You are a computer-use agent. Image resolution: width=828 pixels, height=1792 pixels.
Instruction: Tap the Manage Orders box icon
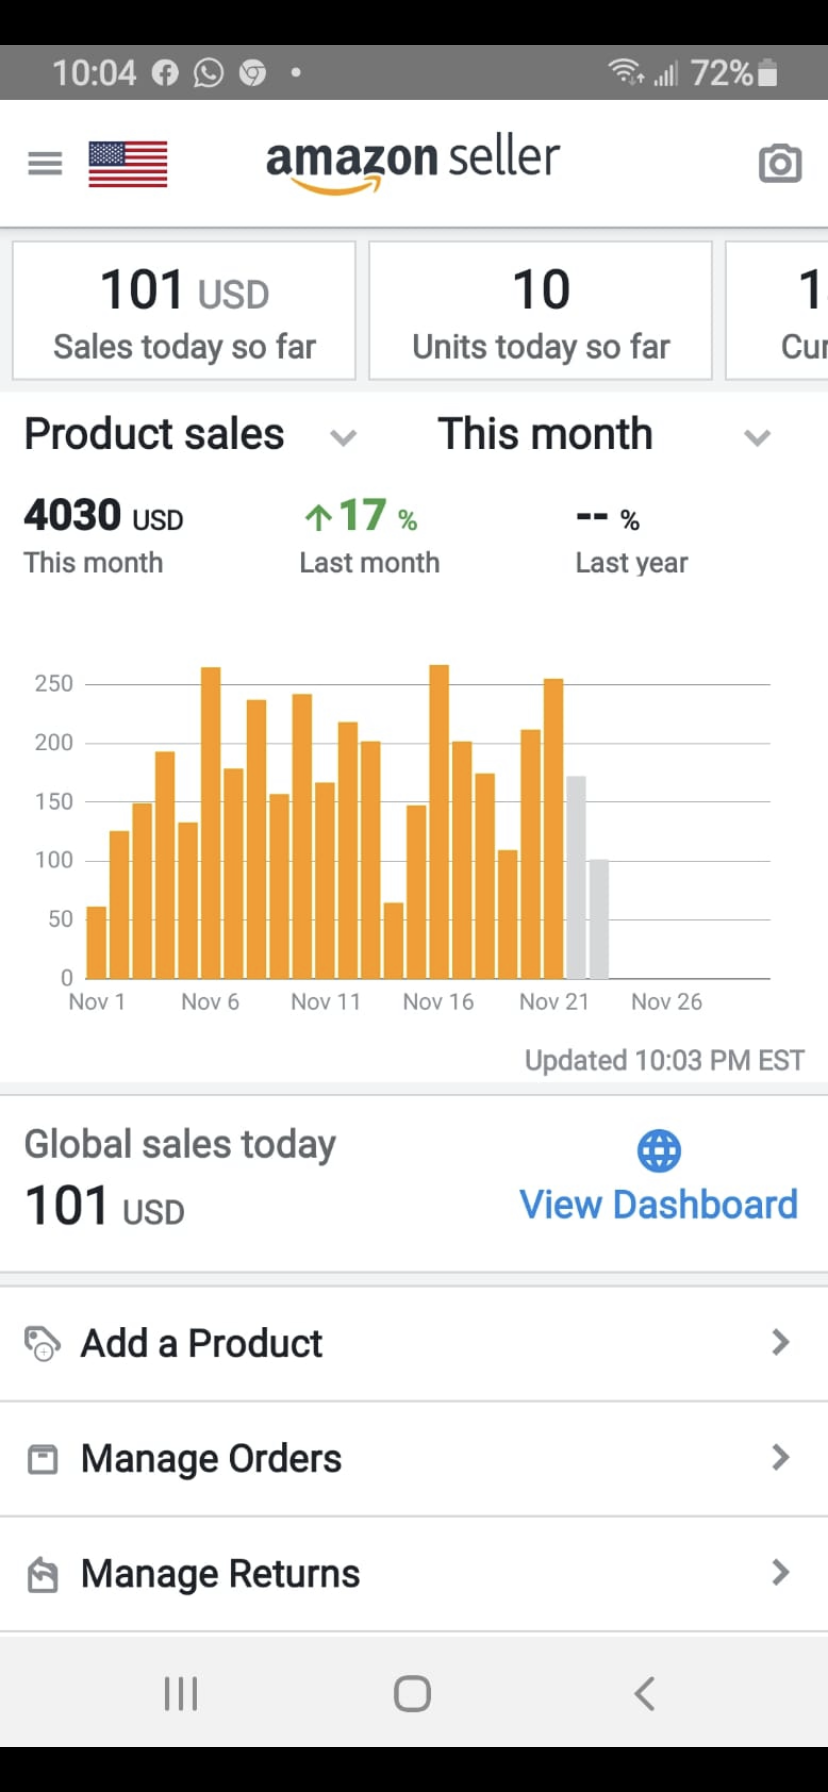pos(42,1459)
